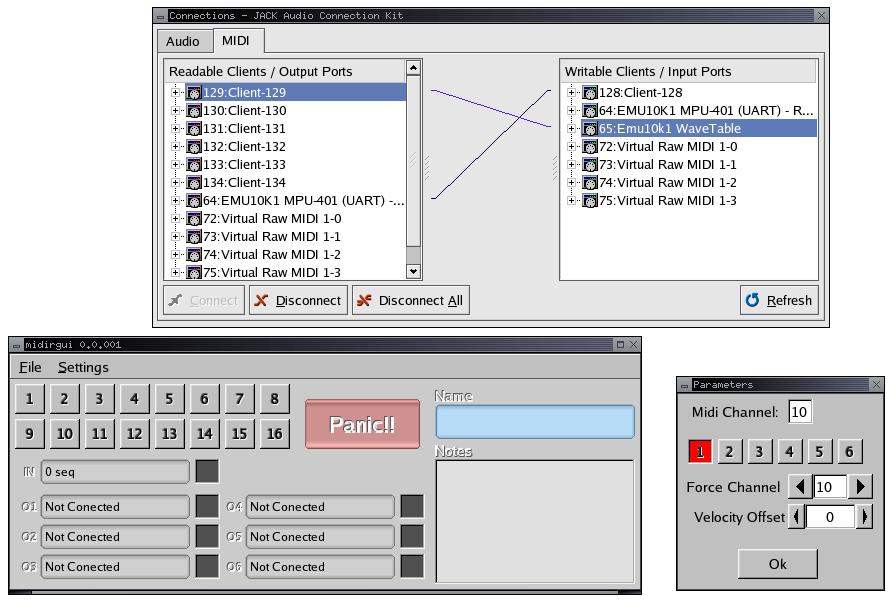Open the Settings menu in midirgui

tap(83, 367)
